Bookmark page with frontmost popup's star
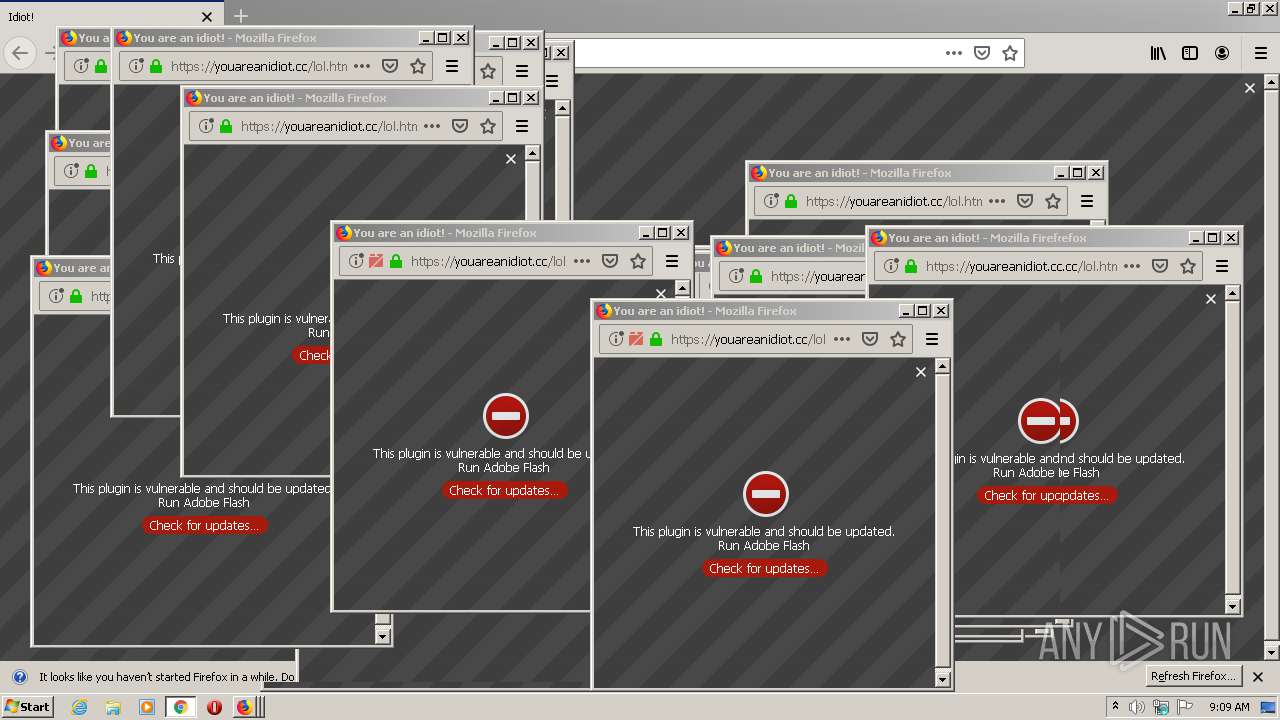The width and height of the screenshot is (1280, 720). (898, 339)
